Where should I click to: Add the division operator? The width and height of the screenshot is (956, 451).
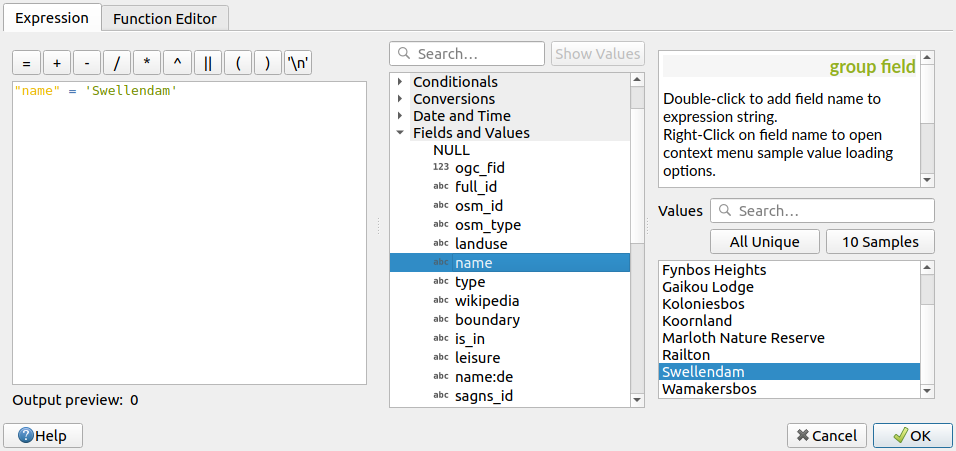(116, 63)
